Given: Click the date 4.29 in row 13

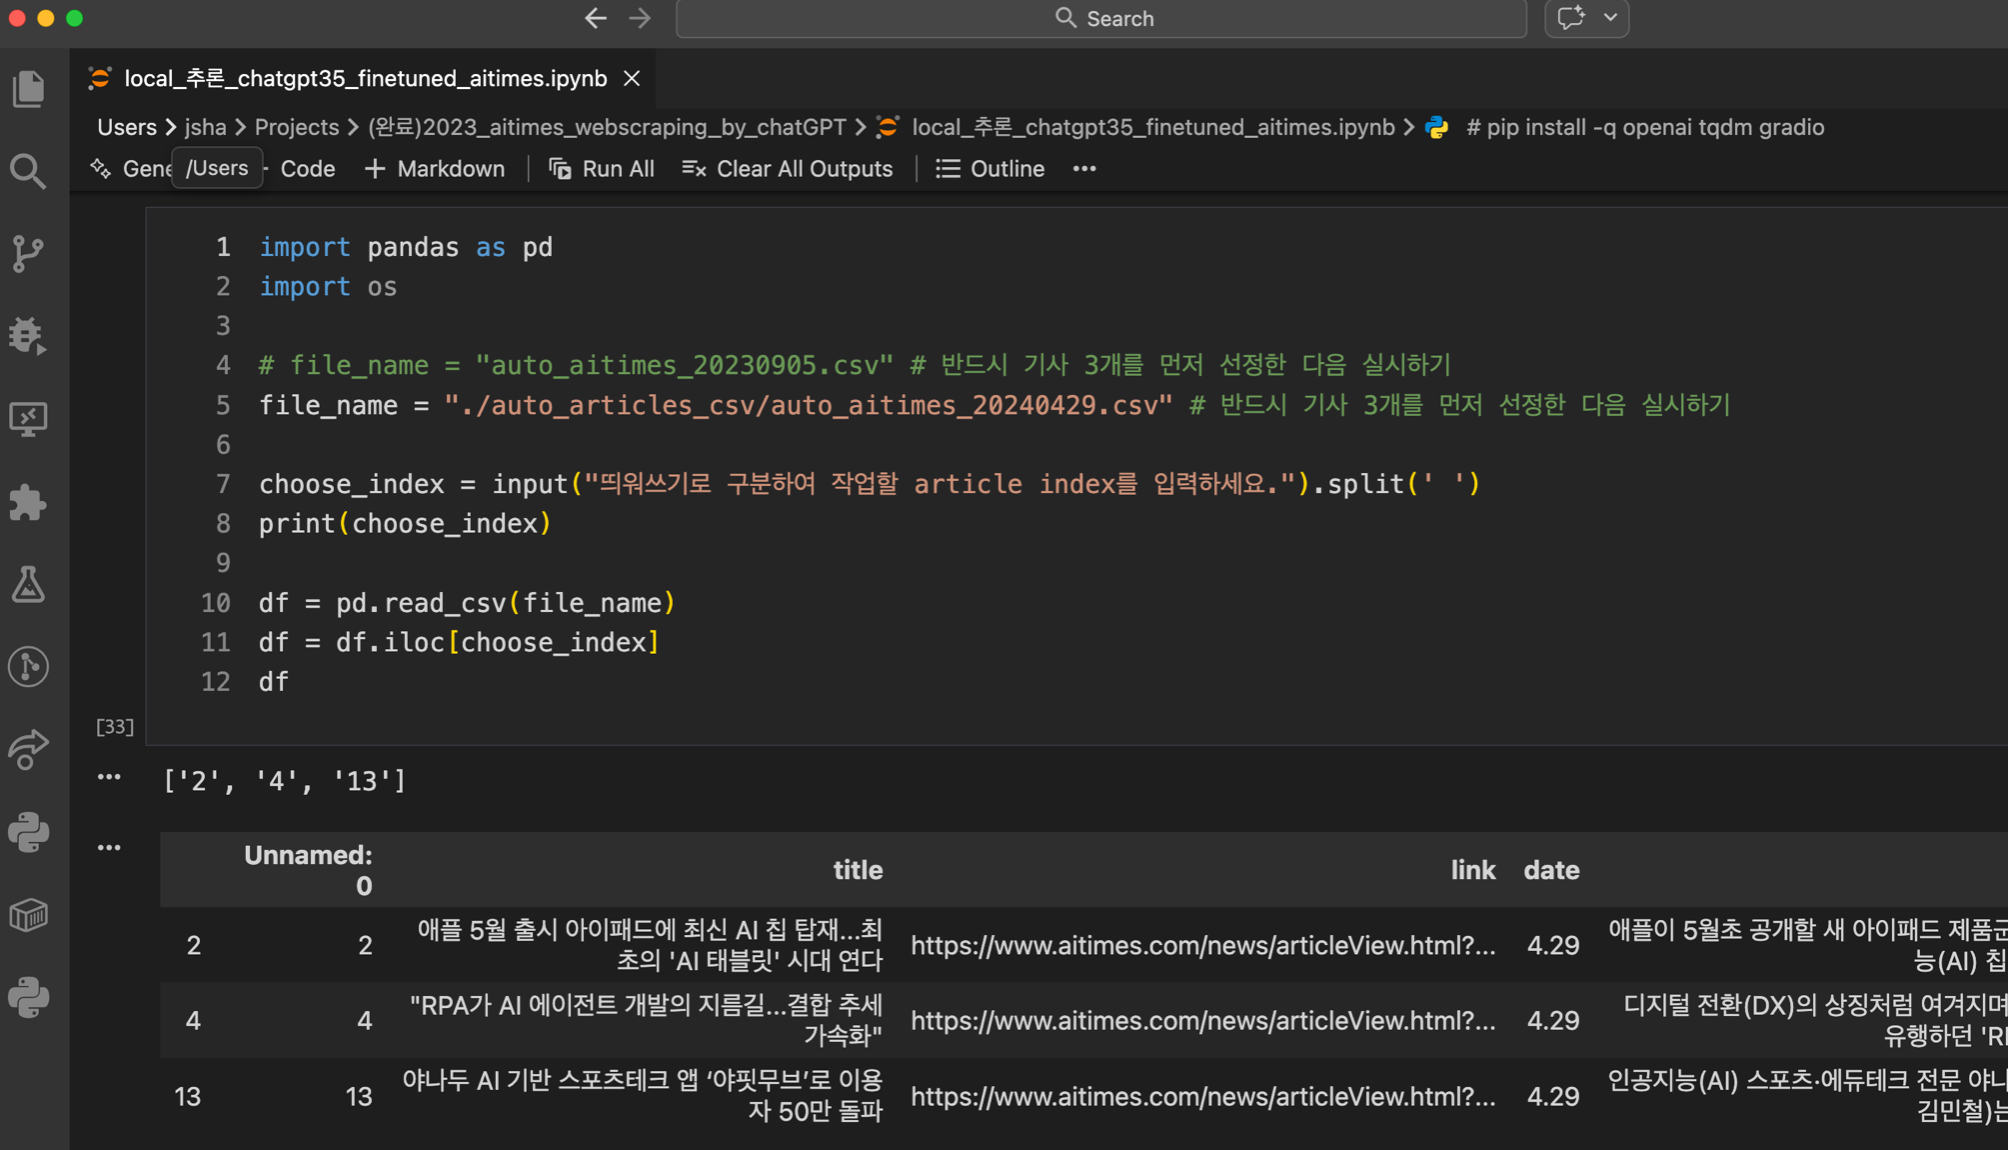Looking at the screenshot, I should pyautogui.click(x=1553, y=1096).
